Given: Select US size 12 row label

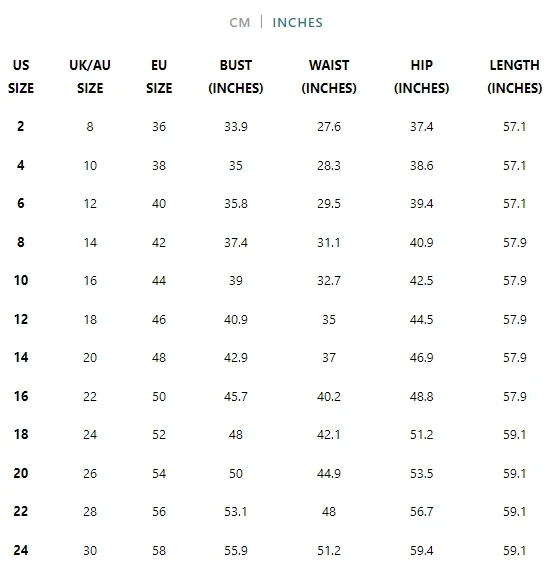Looking at the screenshot, I should [x=21, y=319].
